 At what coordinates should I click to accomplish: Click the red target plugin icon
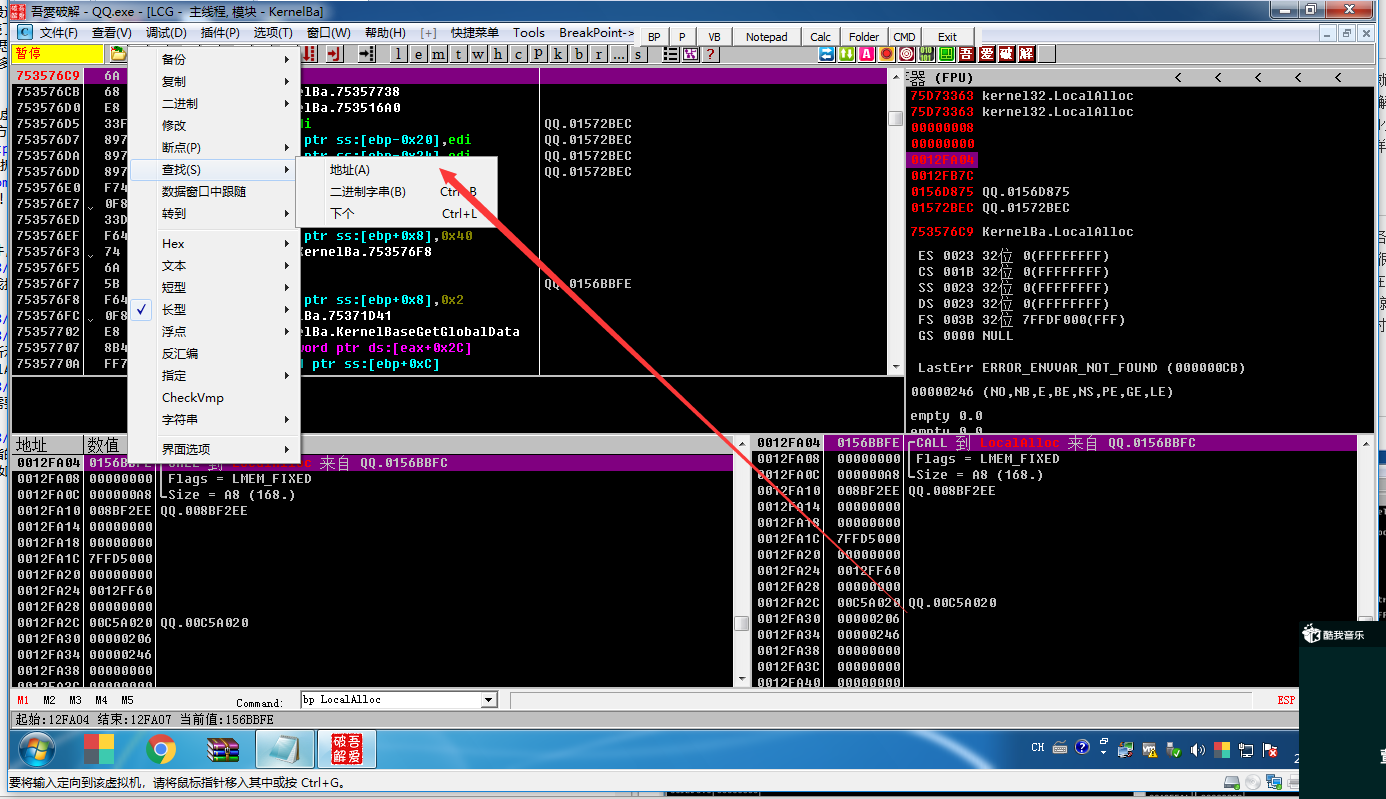point(906,54)
